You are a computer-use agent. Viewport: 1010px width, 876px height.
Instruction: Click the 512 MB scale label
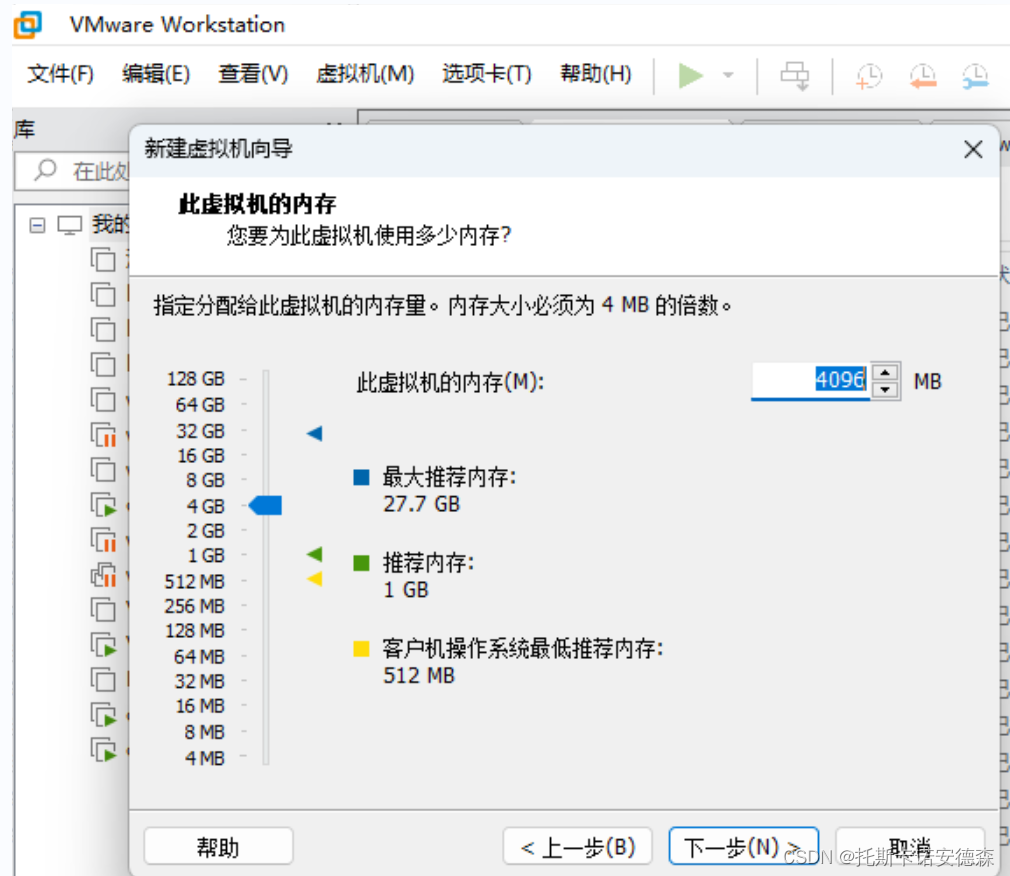195,581
